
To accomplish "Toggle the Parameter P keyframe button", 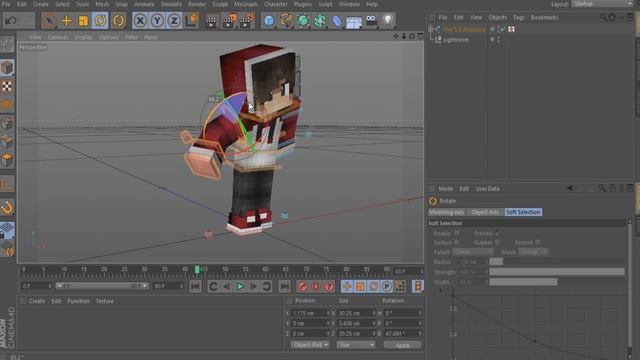I will (x=387, y=286).
